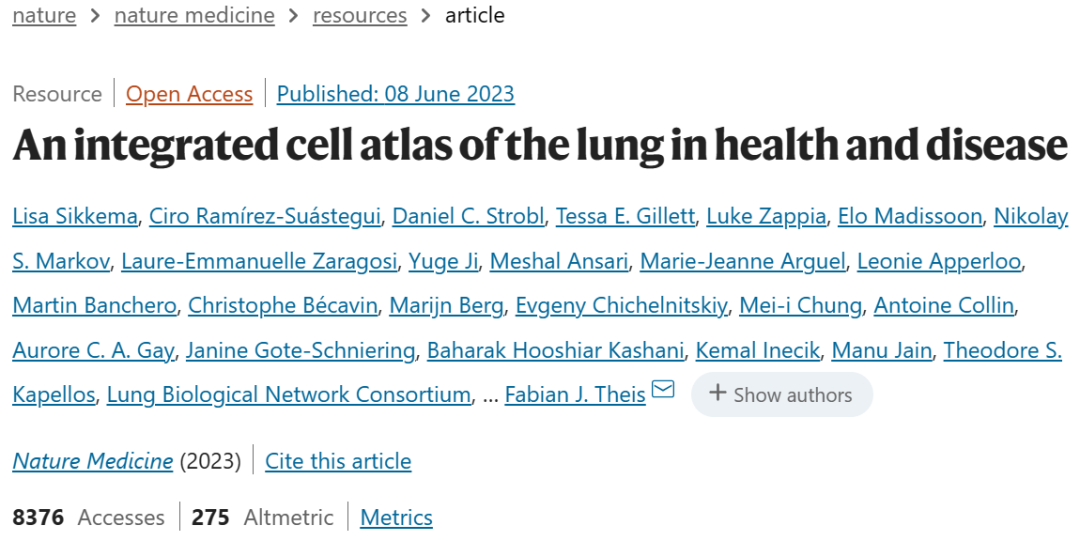1080x541 pixels.
Task: Click author Kemal Inecik
Action: coord(759,350)
